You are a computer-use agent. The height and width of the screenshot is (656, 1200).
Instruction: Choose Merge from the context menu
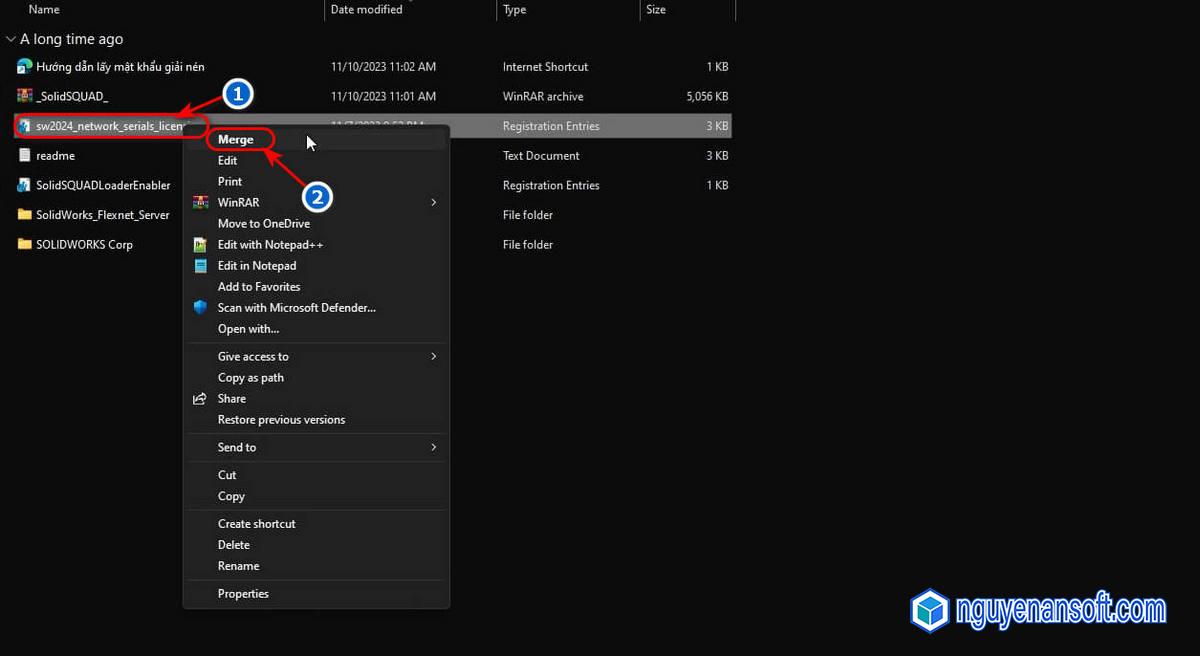point(236,140)
